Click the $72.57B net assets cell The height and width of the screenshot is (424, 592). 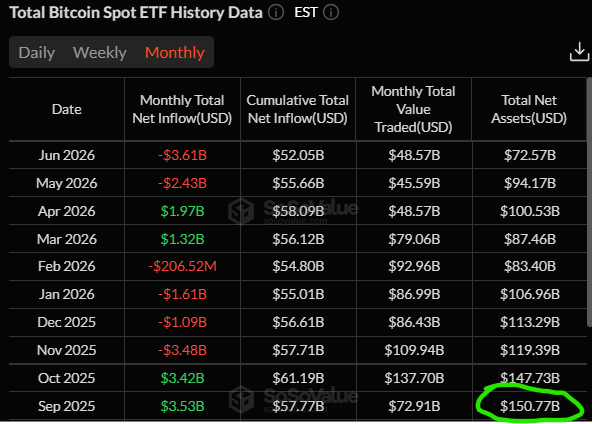[x=530, y=155]
